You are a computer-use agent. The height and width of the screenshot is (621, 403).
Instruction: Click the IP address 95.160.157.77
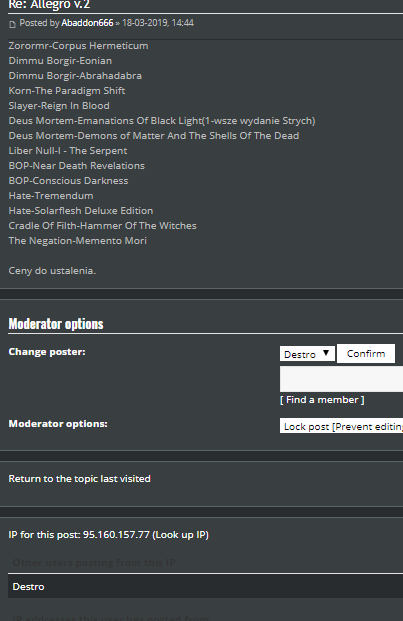[x=116, y=535]
